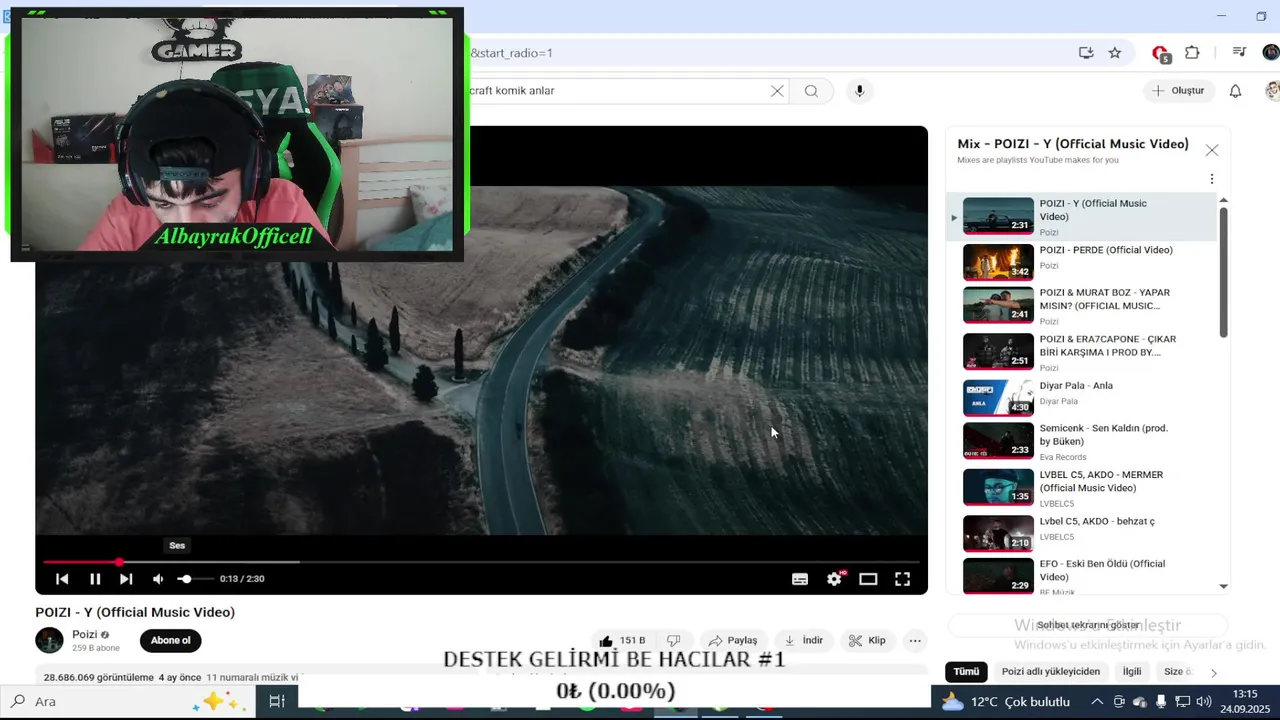Dislike the video
Viewport: 1280px width, 720px height.
674,641
